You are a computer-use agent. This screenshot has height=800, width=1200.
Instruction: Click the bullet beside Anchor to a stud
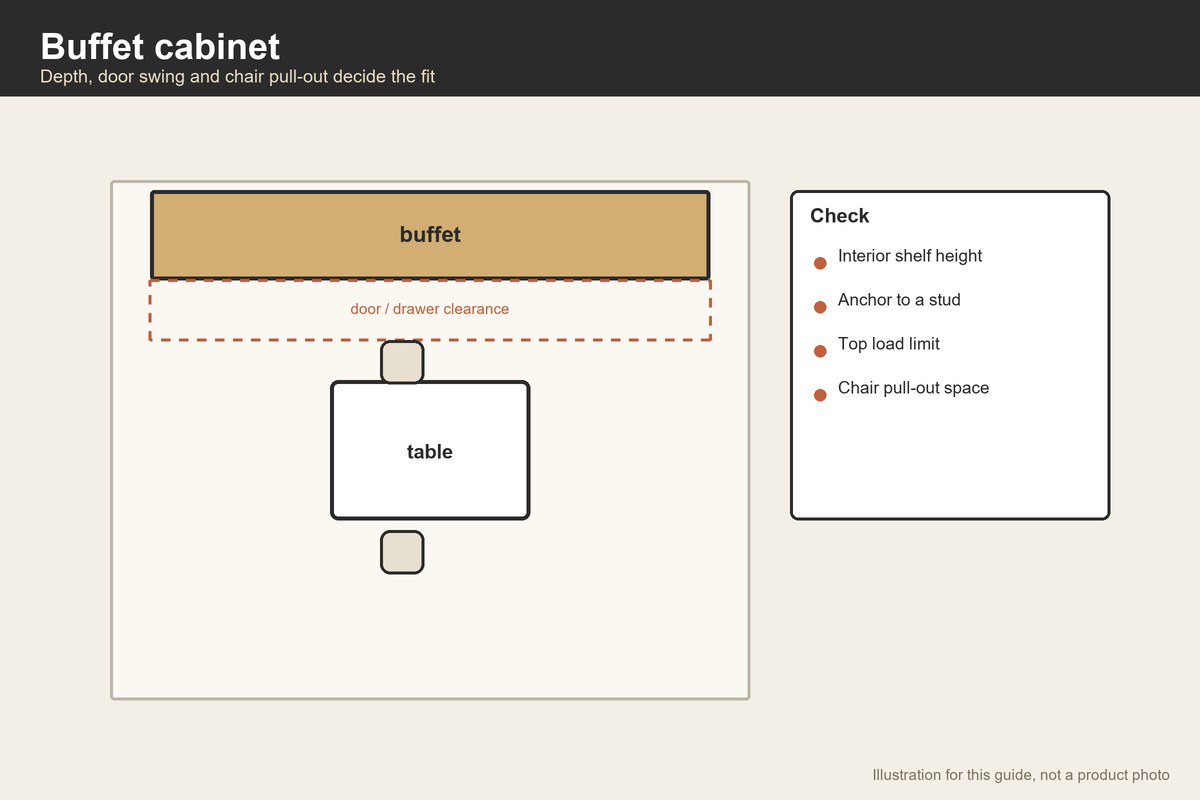pyautogui.click(x=820, y=307)
